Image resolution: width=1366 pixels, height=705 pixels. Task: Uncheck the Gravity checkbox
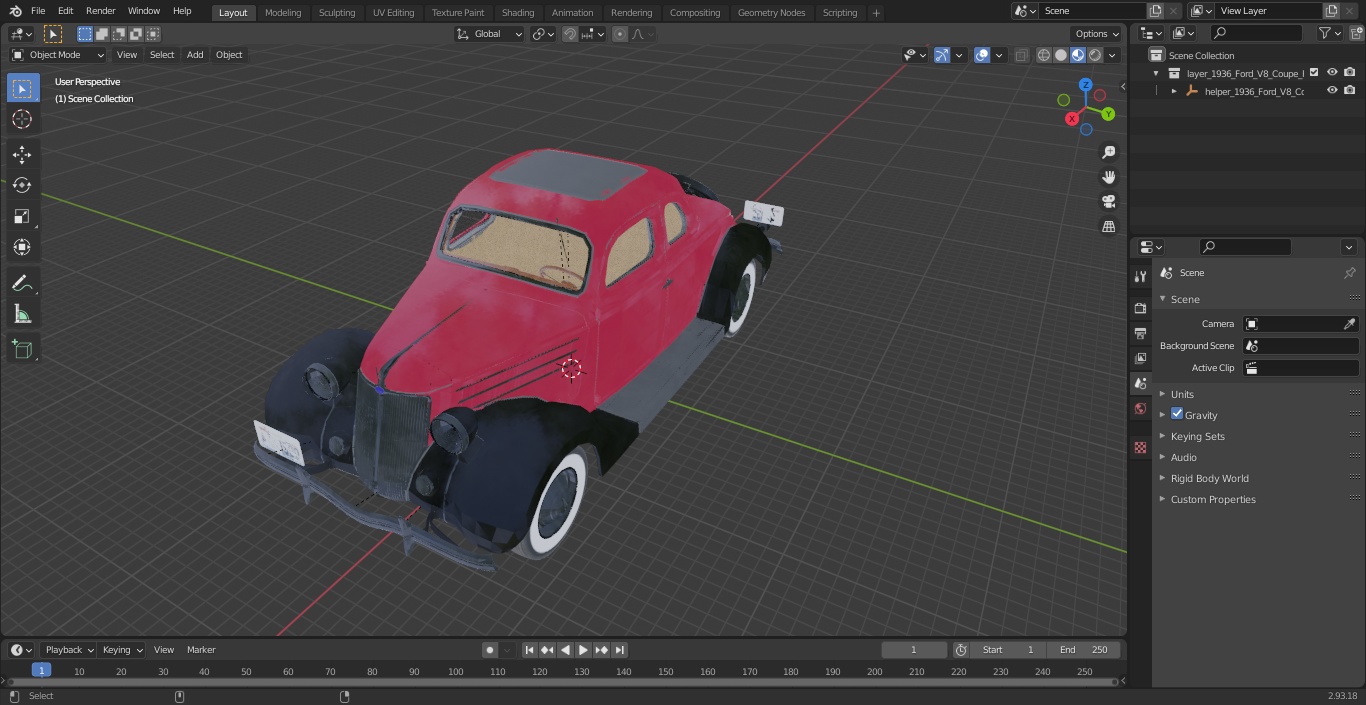pyautogui.click(x=1177, y=414)
